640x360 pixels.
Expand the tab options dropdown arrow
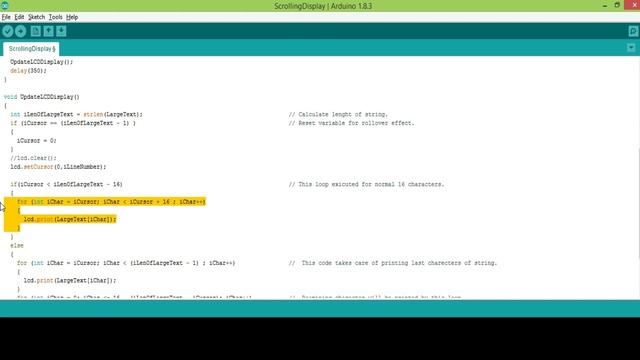[631, 48]
